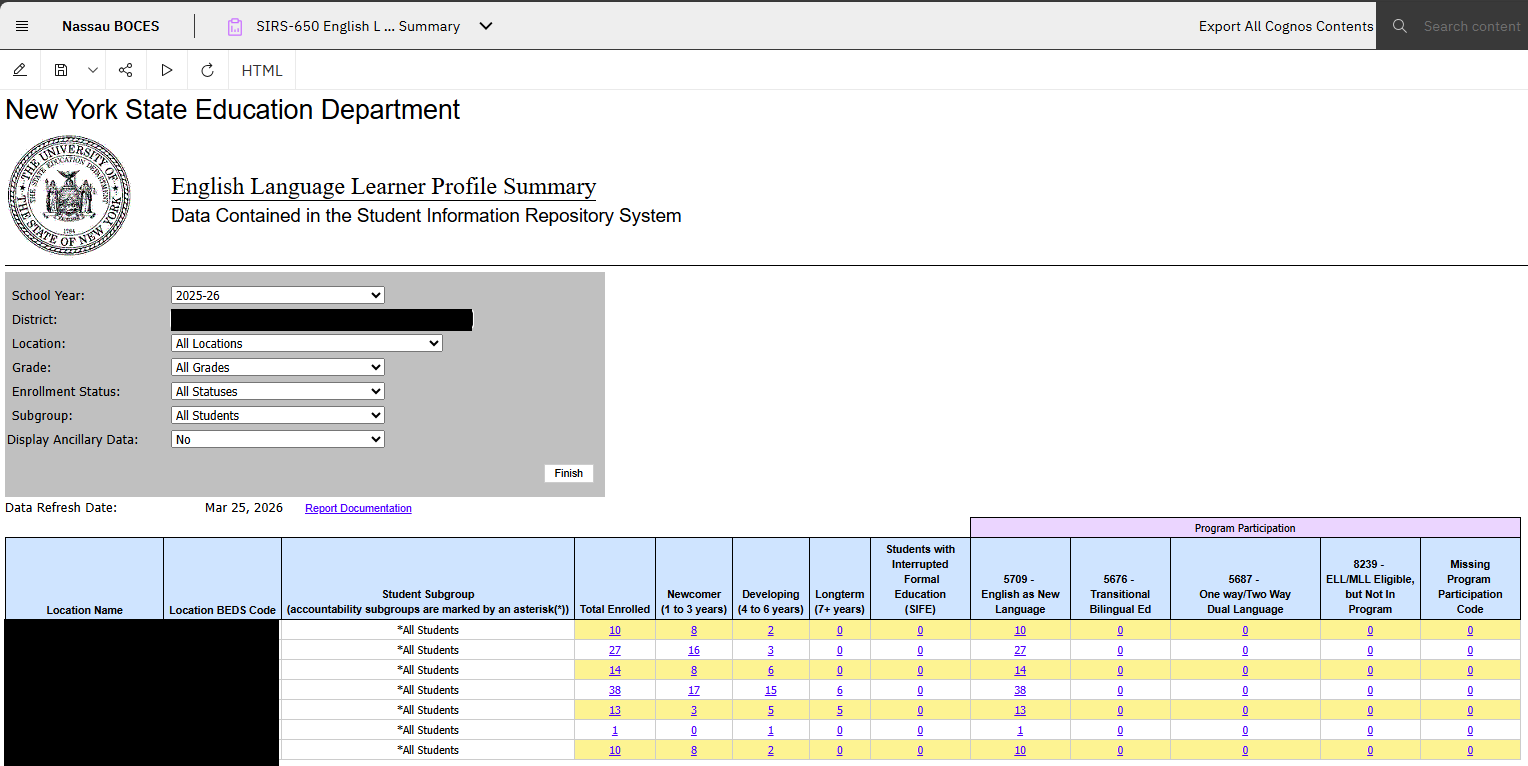Open the Grade dropdown
This screenshot has height=766, width=1528.
click(x=278, y=367)
